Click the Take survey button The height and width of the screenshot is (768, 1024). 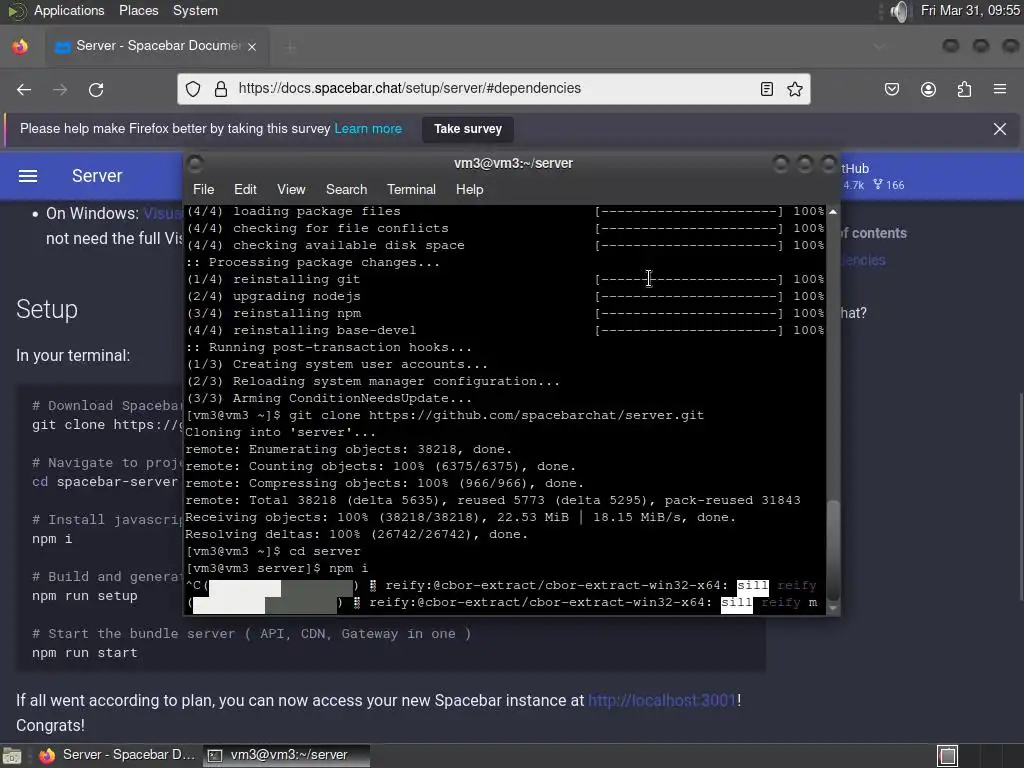point(468,129)
